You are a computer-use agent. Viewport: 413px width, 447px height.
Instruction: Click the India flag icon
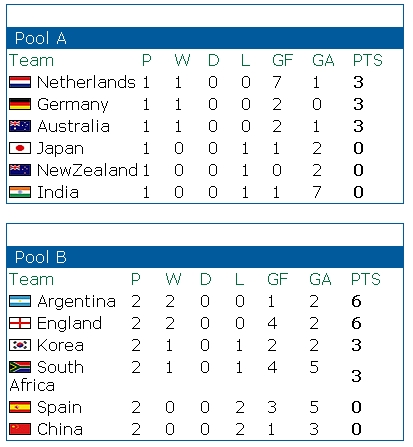[20, 192]
